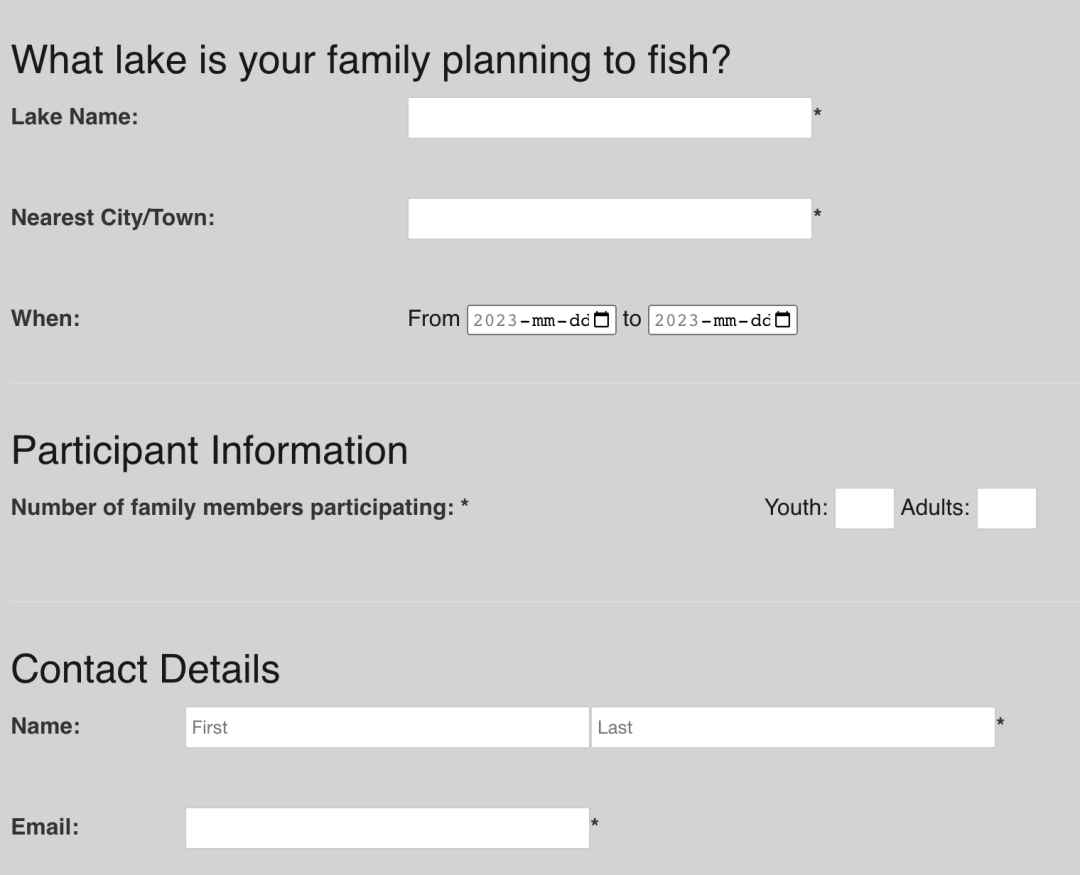
Task: Open the To date calendar picker
Action: pos(782,320)
